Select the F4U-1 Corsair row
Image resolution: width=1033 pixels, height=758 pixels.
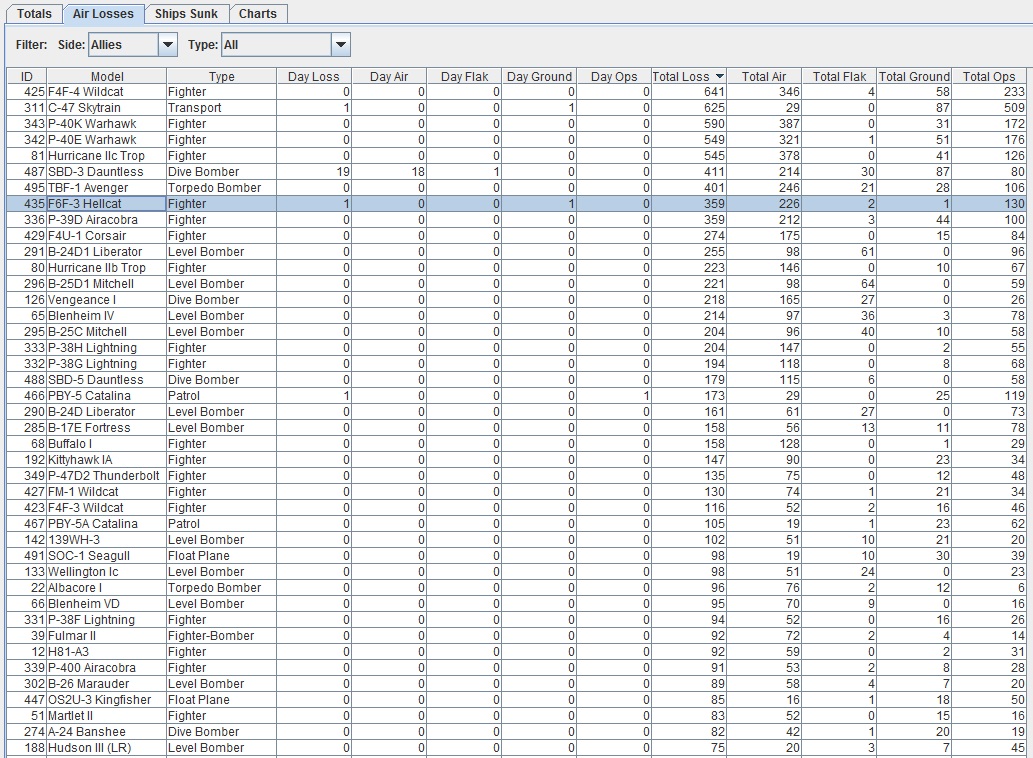pyautogui.click(x=516, y=236)
